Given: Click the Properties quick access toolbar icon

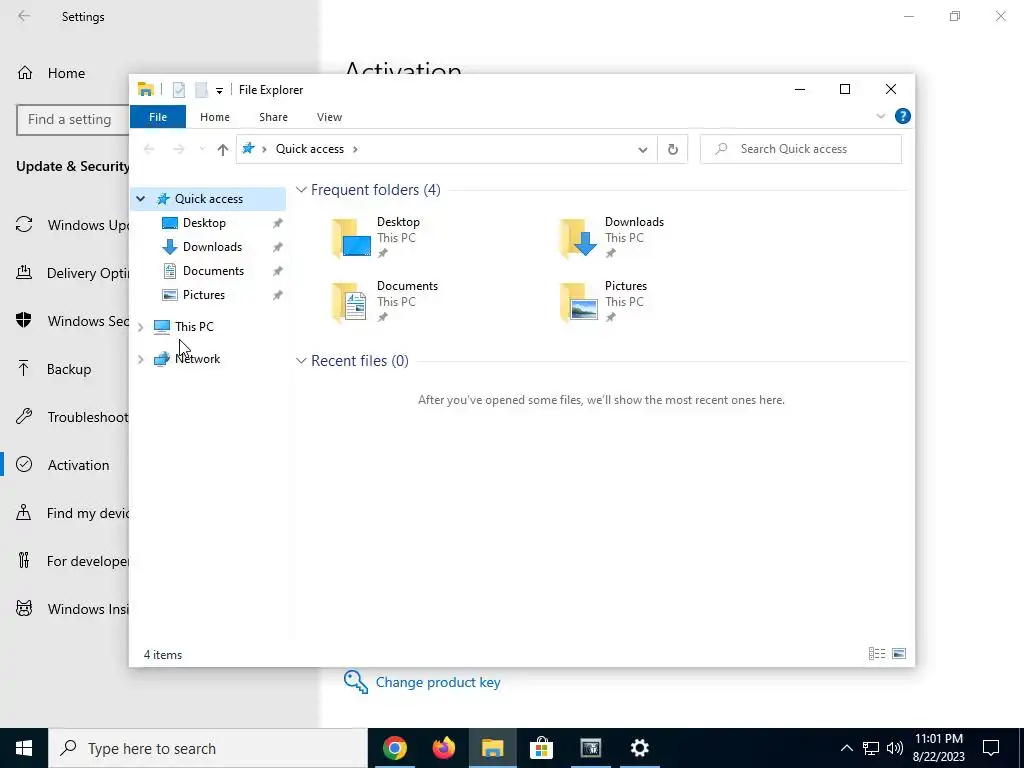Looking at the screenshot, I should pyautogui.click(x=178, y=90).
